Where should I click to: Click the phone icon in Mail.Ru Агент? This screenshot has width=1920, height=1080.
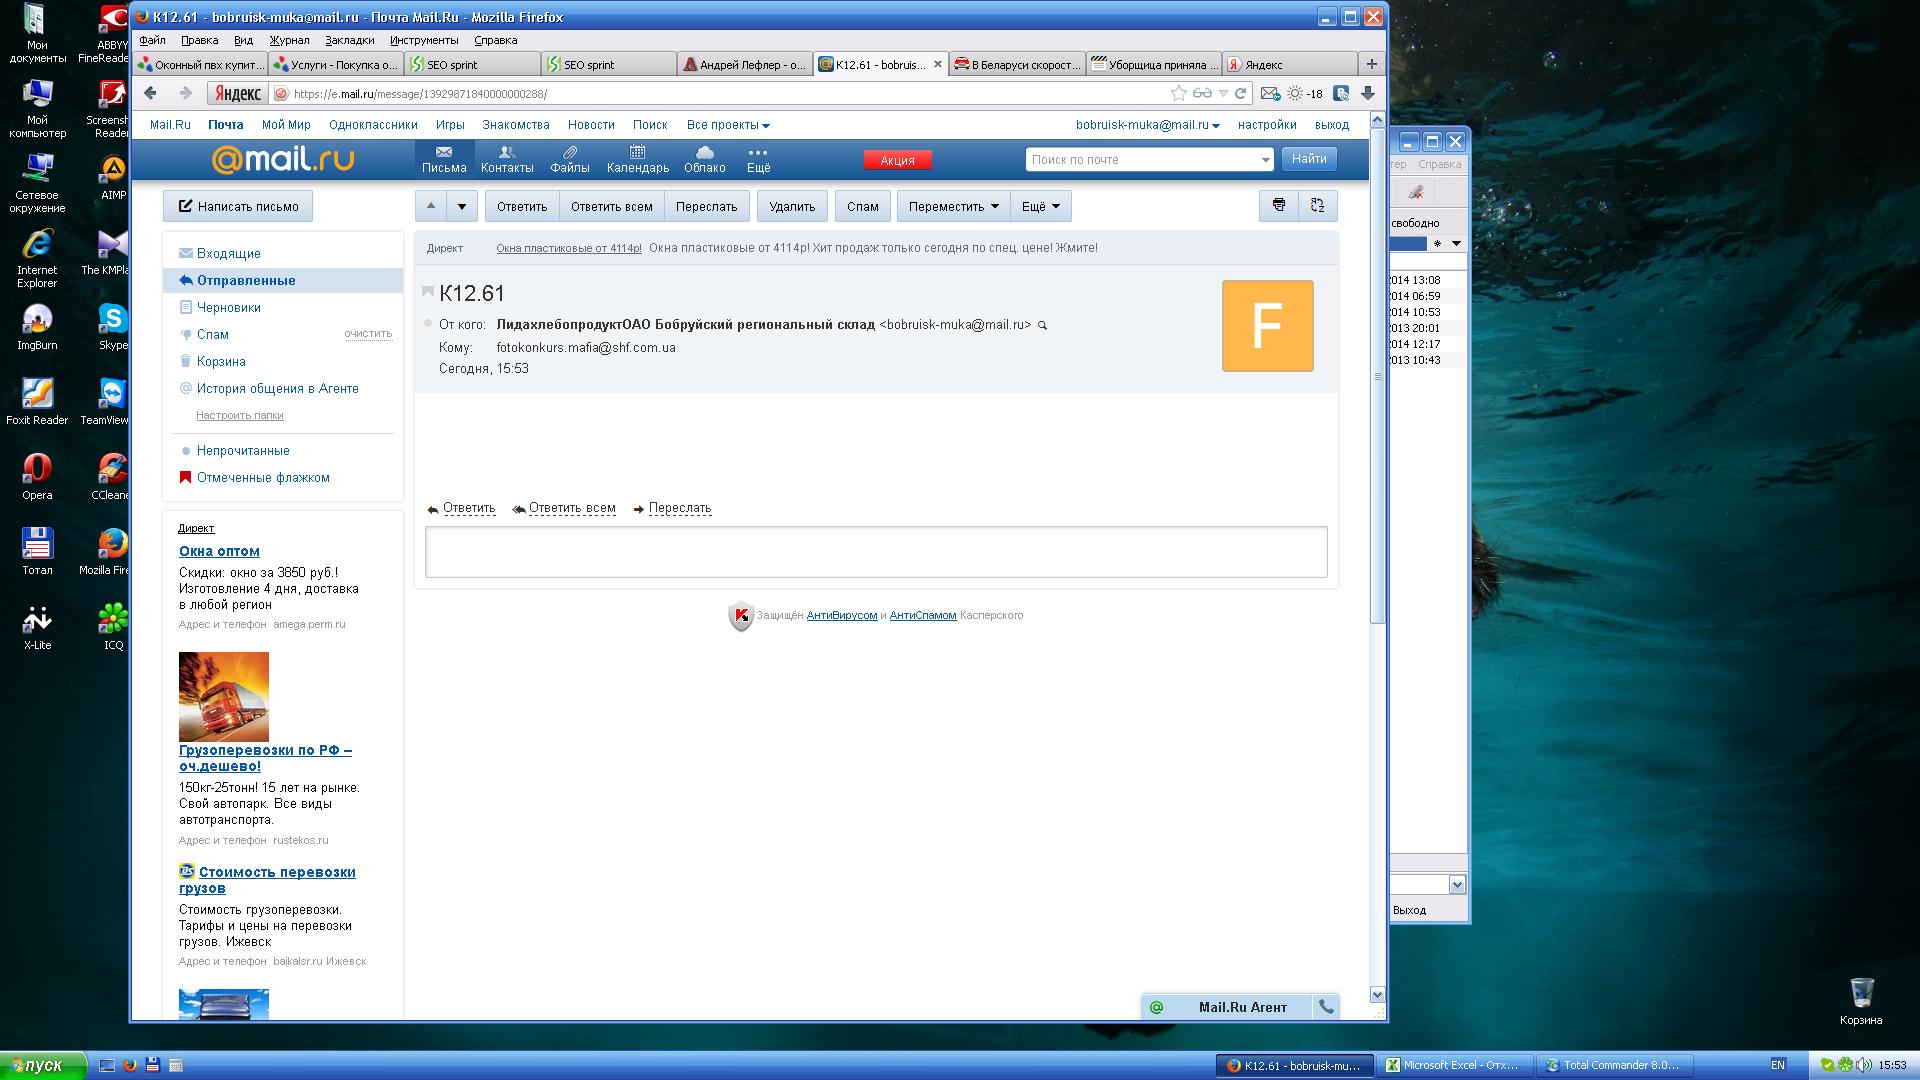point(1326,1007)
